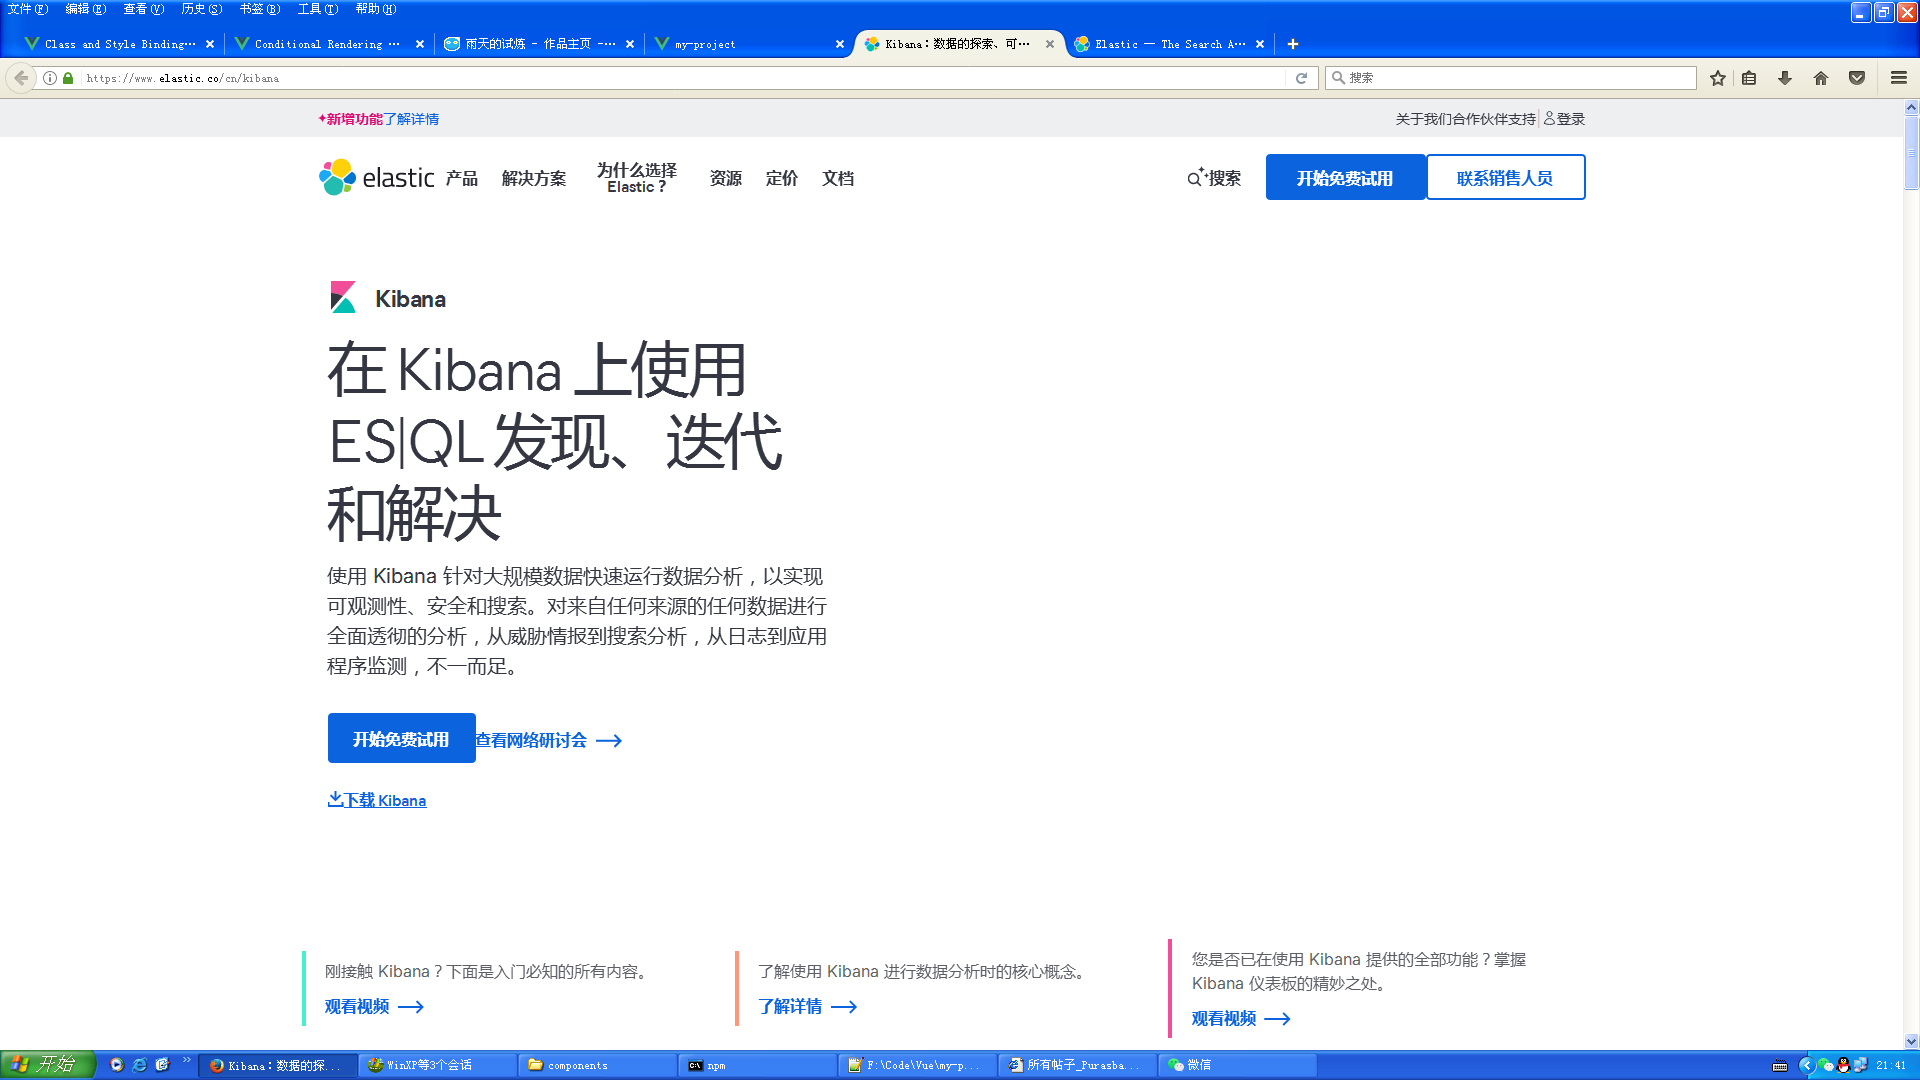Close the Conditional Rendering tab

click(x=420, y=44)
